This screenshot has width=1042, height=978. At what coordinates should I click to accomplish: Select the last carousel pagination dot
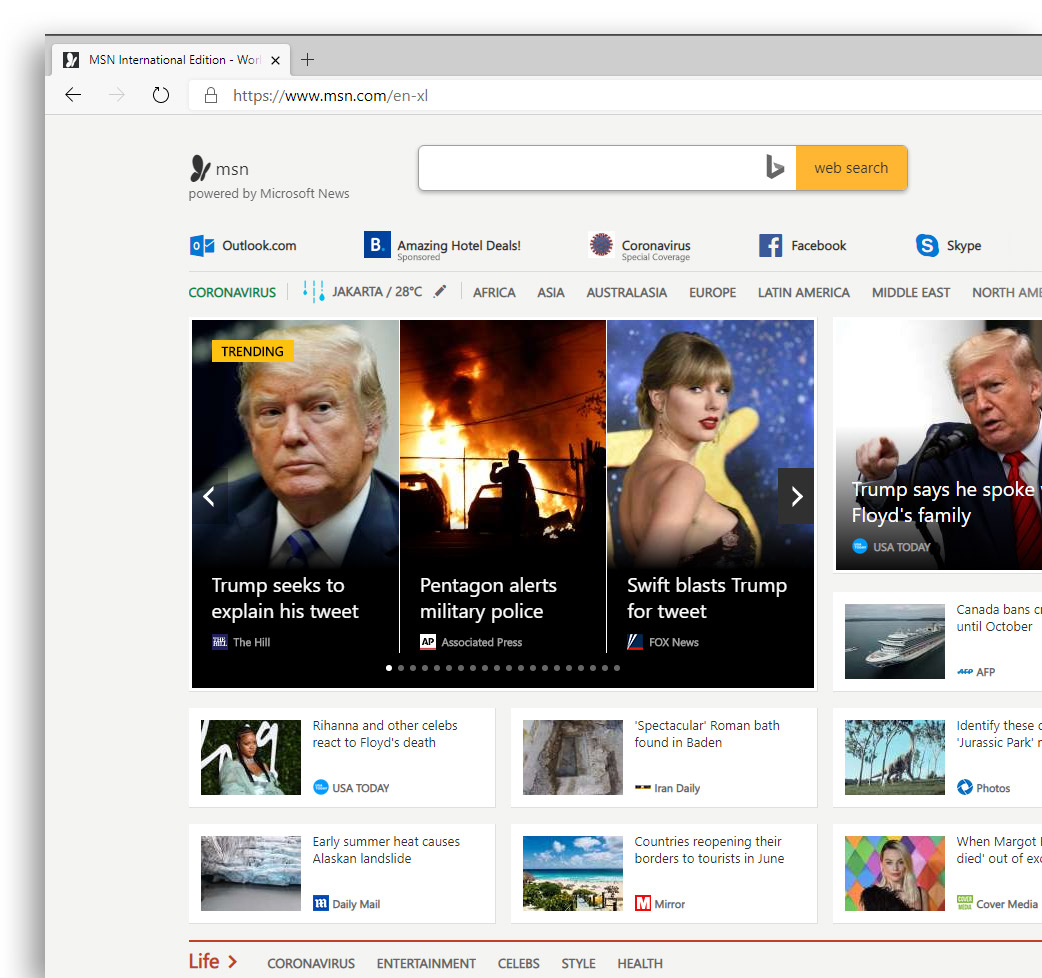click(x=617, y=668)
